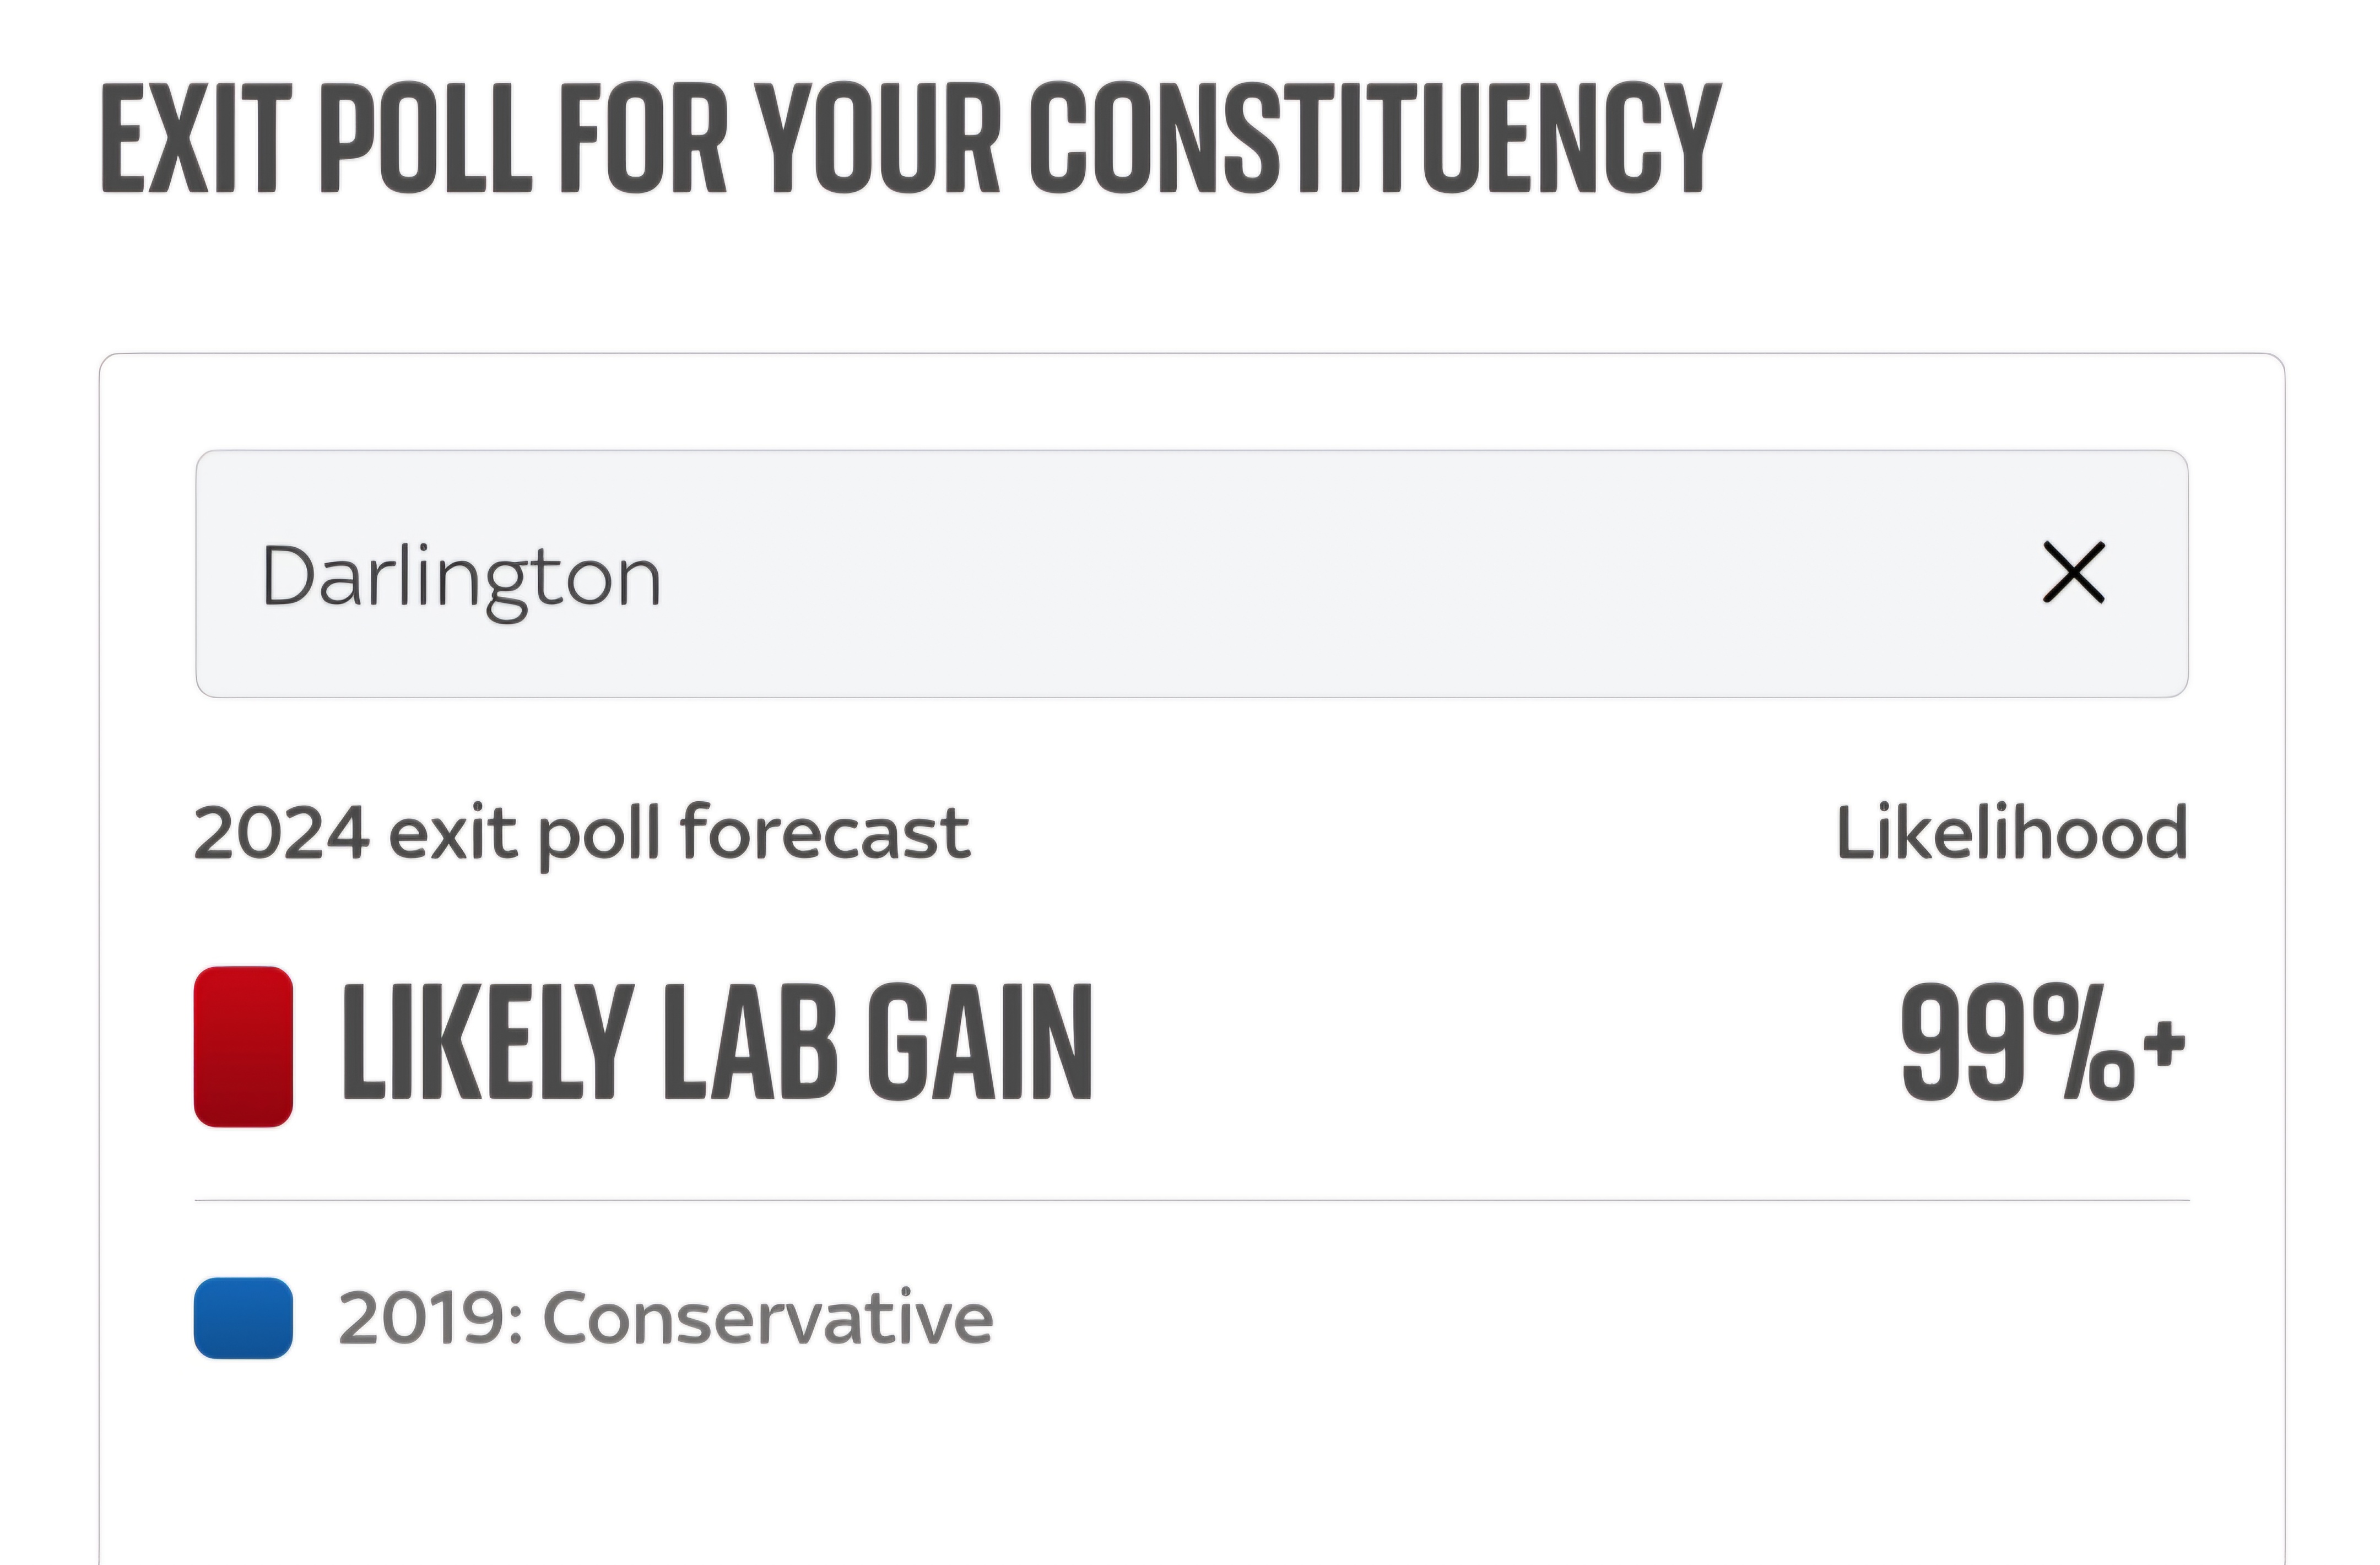Focus the constituency search input field

[x=1192, y=574]
